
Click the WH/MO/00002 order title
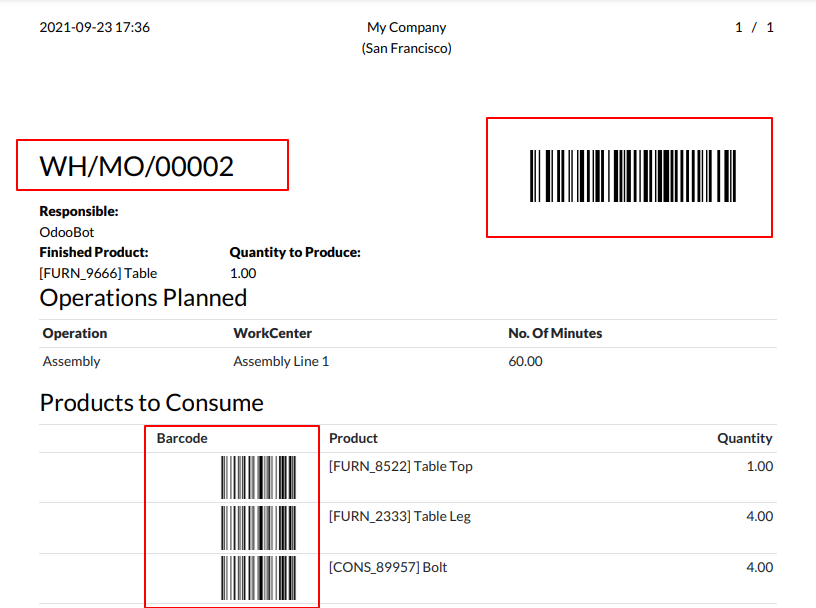tap(137, 167)
